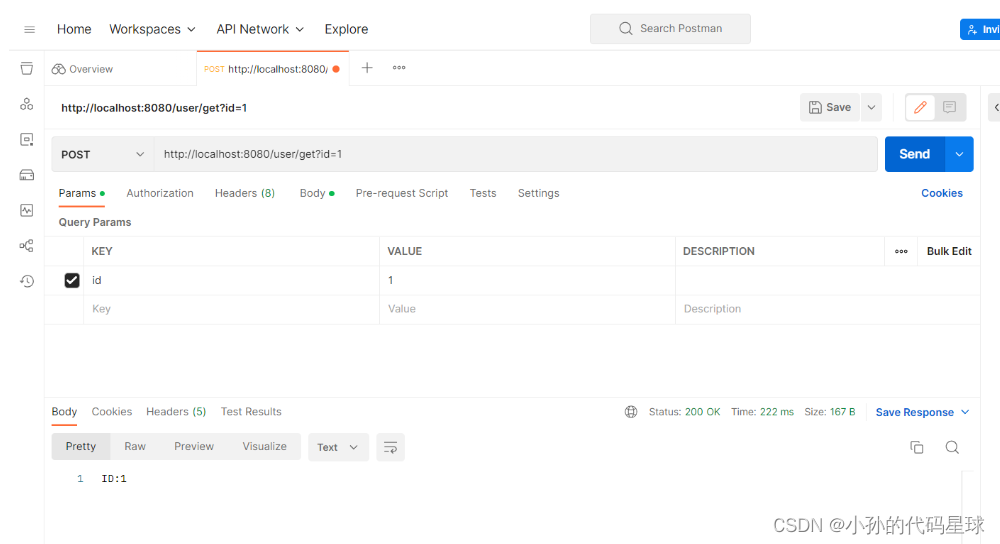Select the response Cookies tab
The image size is (1000, 544).
(x=112, y=412)
